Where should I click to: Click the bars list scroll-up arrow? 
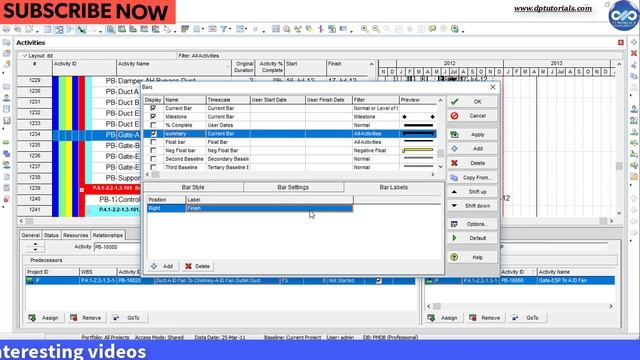(x=440, y=100)
